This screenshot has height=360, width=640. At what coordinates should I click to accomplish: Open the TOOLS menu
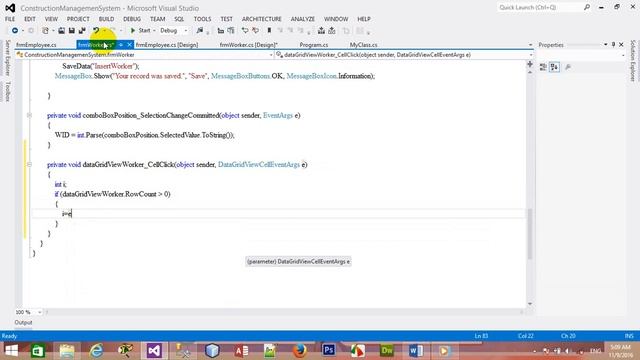tap(202, 19)
